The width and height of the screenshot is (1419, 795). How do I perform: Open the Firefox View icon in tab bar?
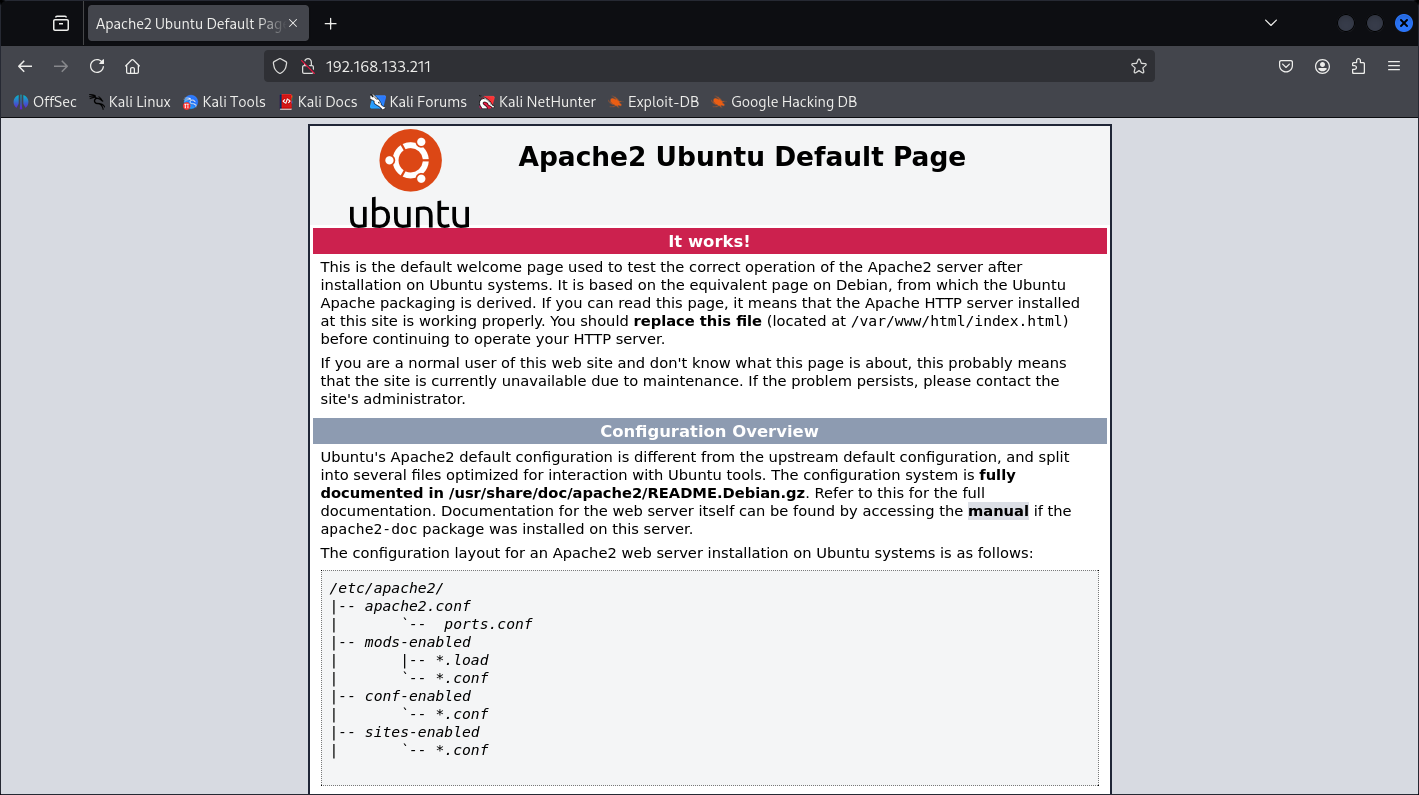click(61, 23)
